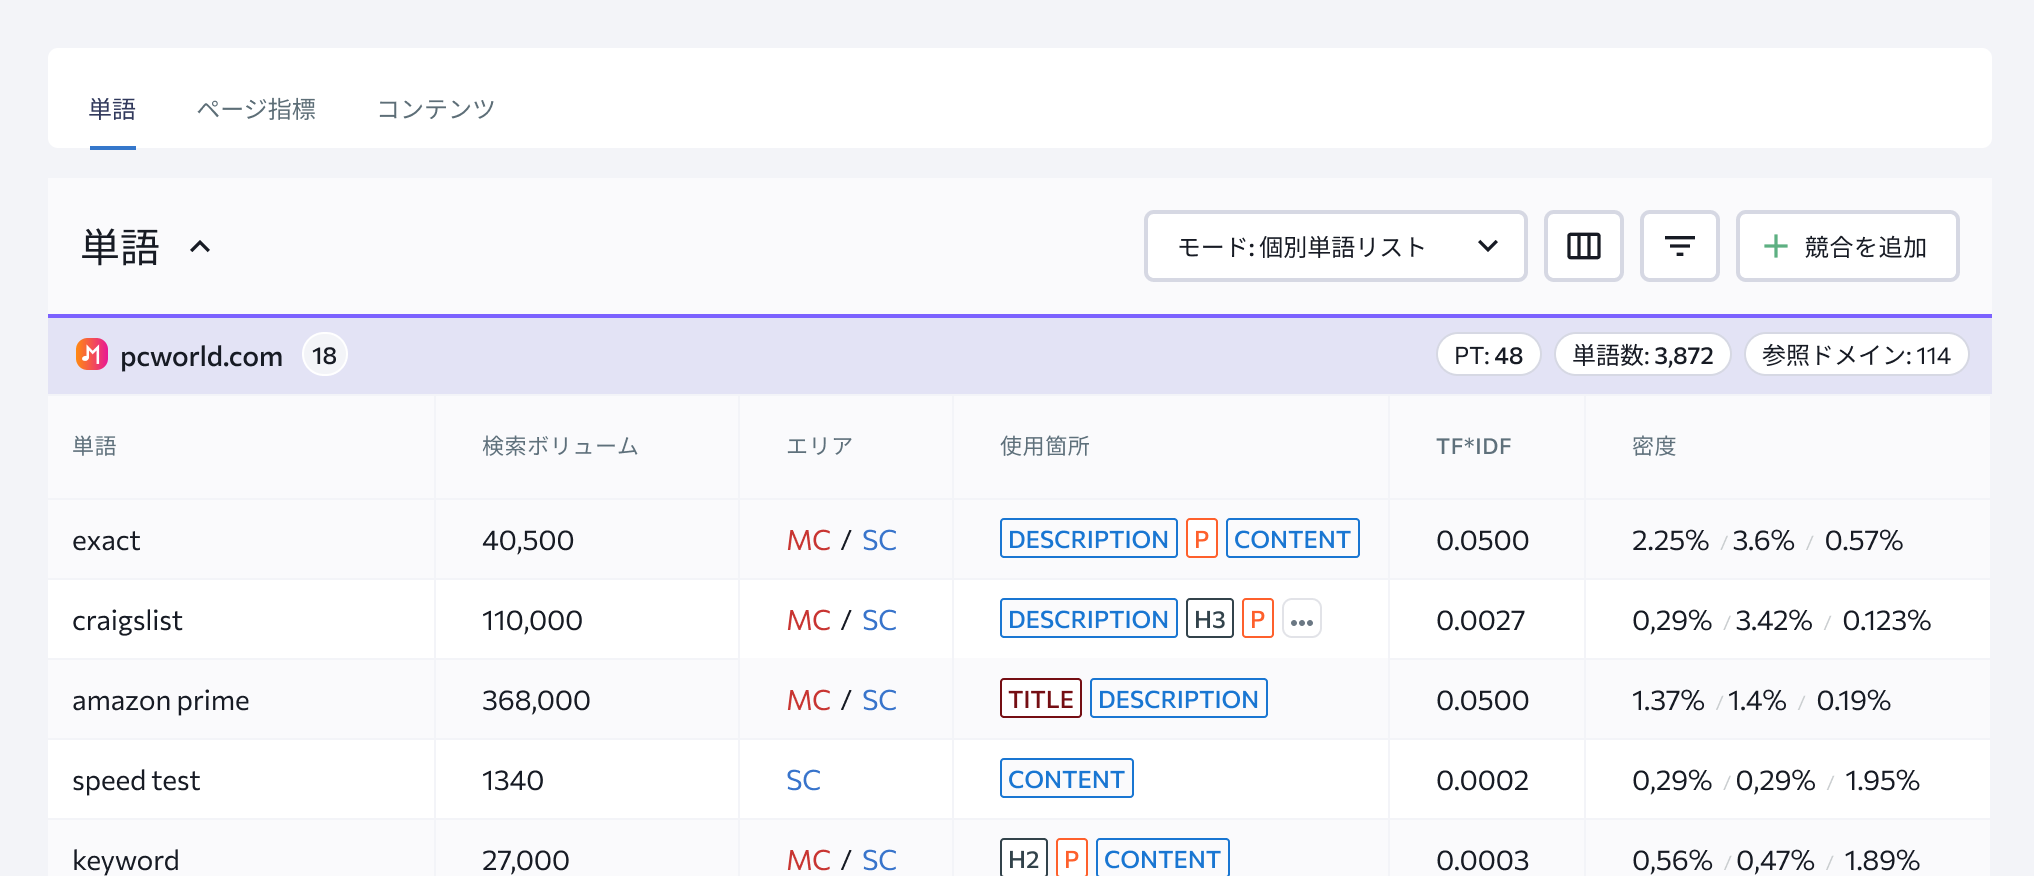This screenshot has height=876, width=2034.
Task: Click density value 1.95%
Action: coord(1882,780)
